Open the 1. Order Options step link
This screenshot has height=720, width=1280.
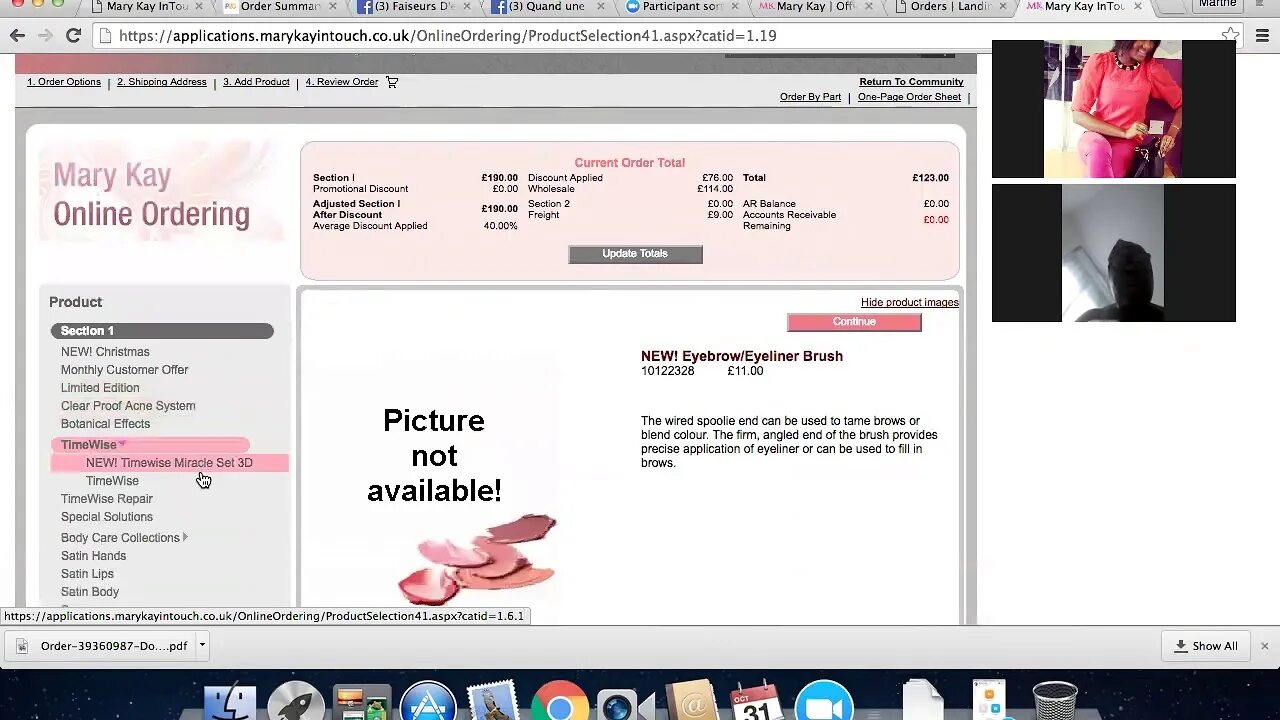tap(64, 82)
